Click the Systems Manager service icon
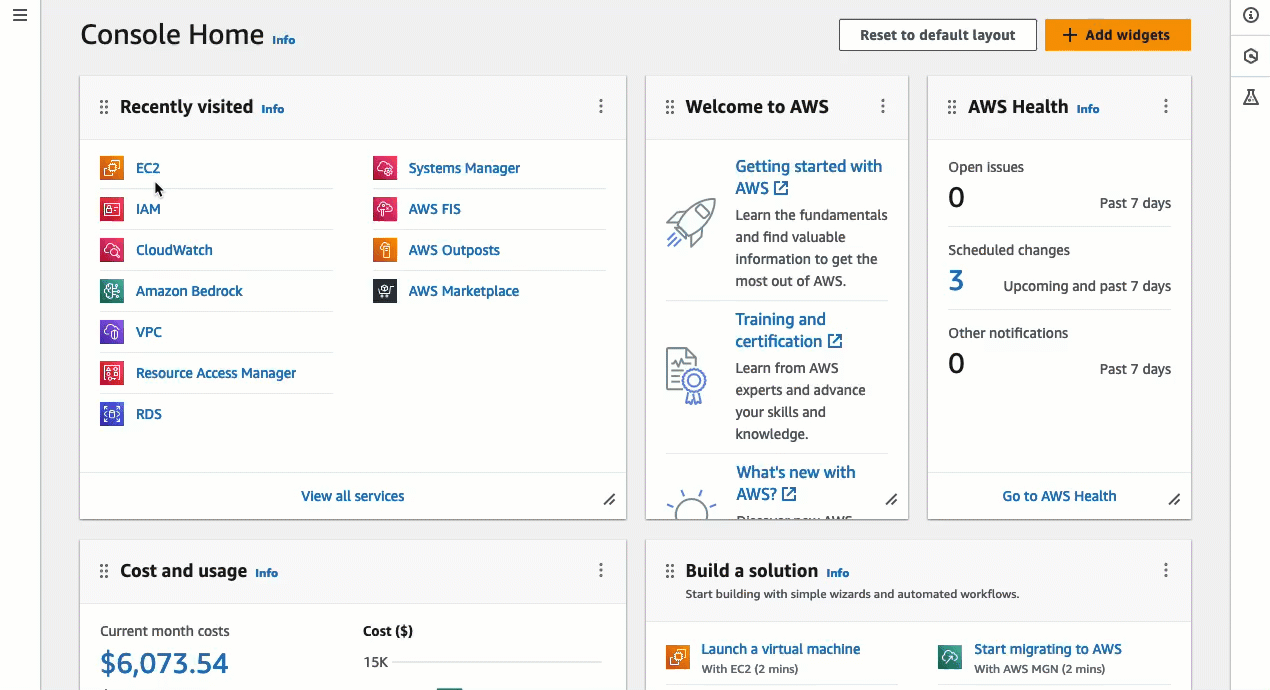 [x=385, y=168]
